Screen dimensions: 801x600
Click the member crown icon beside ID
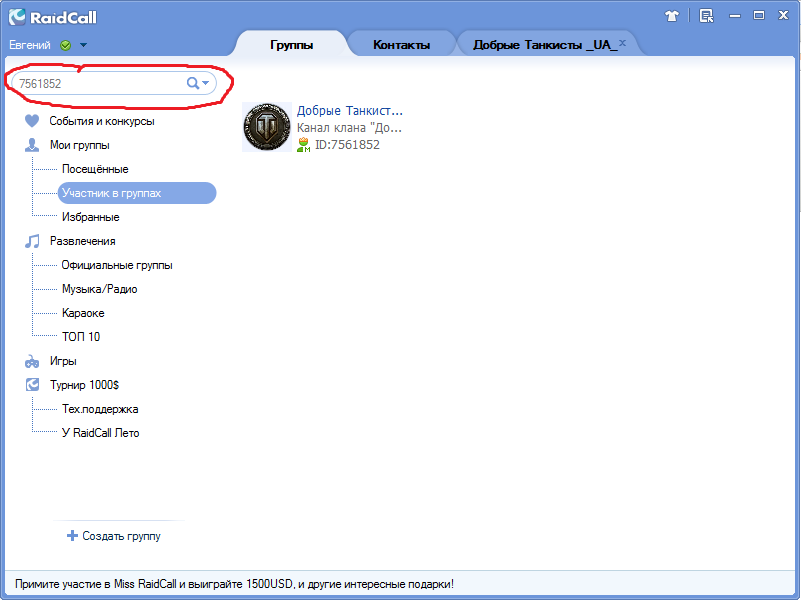click(x=303, y=145)
